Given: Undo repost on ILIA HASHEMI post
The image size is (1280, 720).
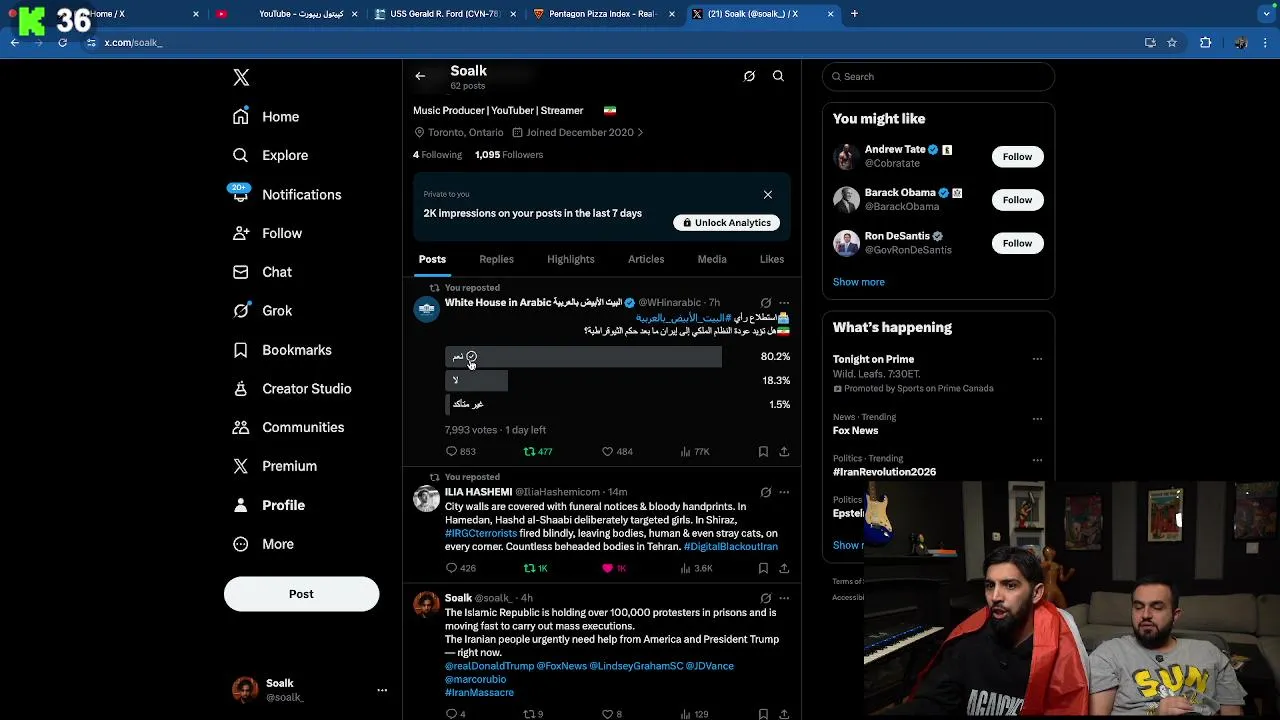Looking at the screenshot, I should point(536,568).
